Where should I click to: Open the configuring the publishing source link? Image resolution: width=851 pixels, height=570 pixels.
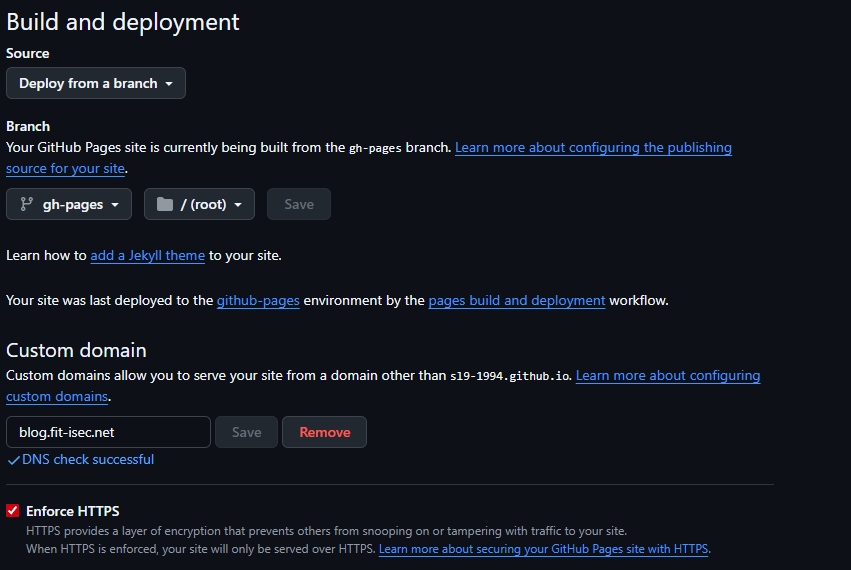[x=593, y=148]
